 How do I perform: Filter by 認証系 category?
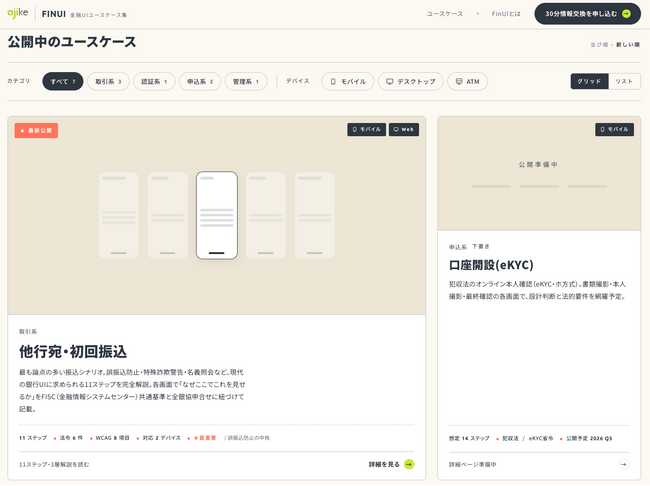point(154,81)
